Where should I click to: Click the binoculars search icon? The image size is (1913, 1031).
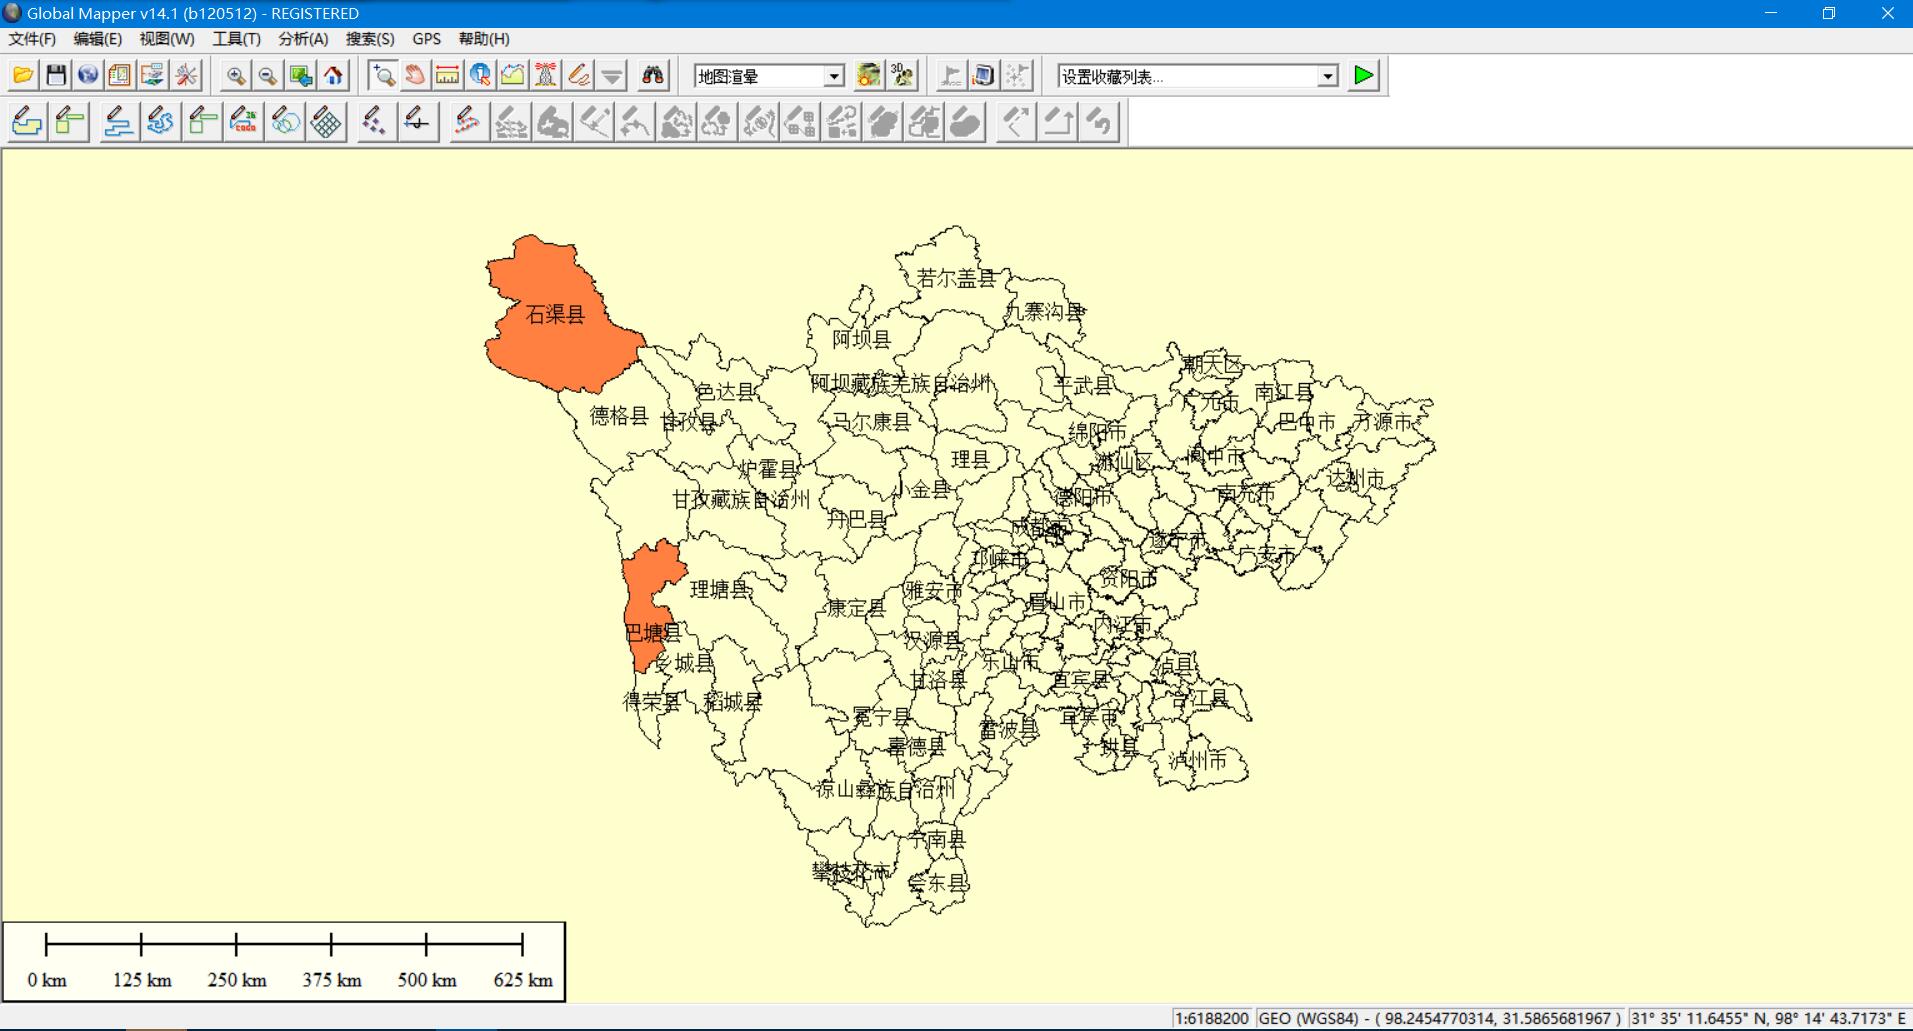coord(653,76)
